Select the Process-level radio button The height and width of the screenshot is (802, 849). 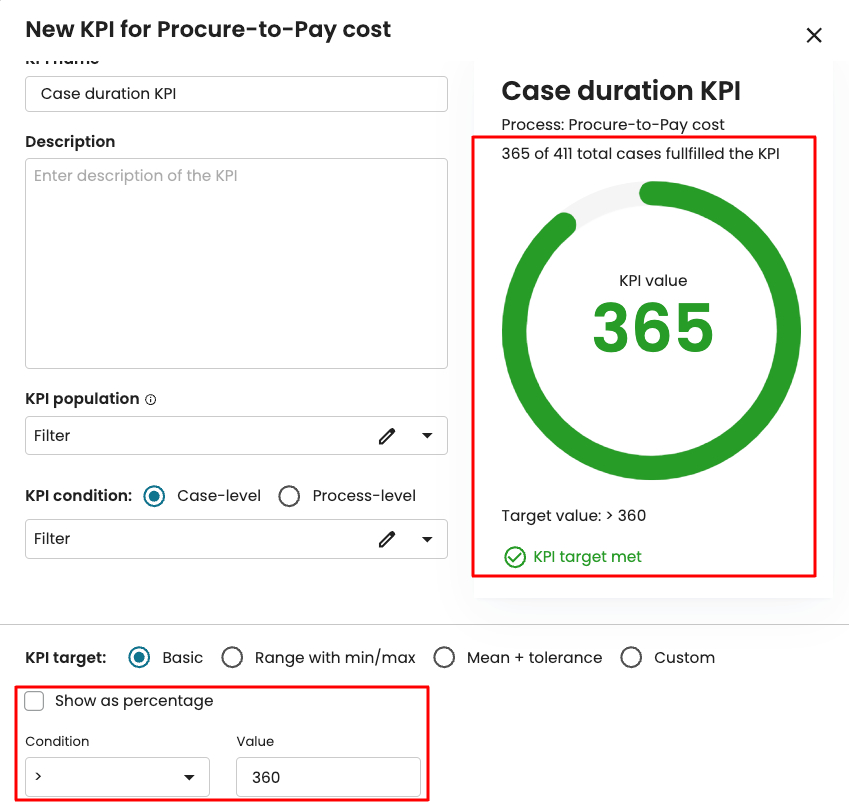(289, 496)
